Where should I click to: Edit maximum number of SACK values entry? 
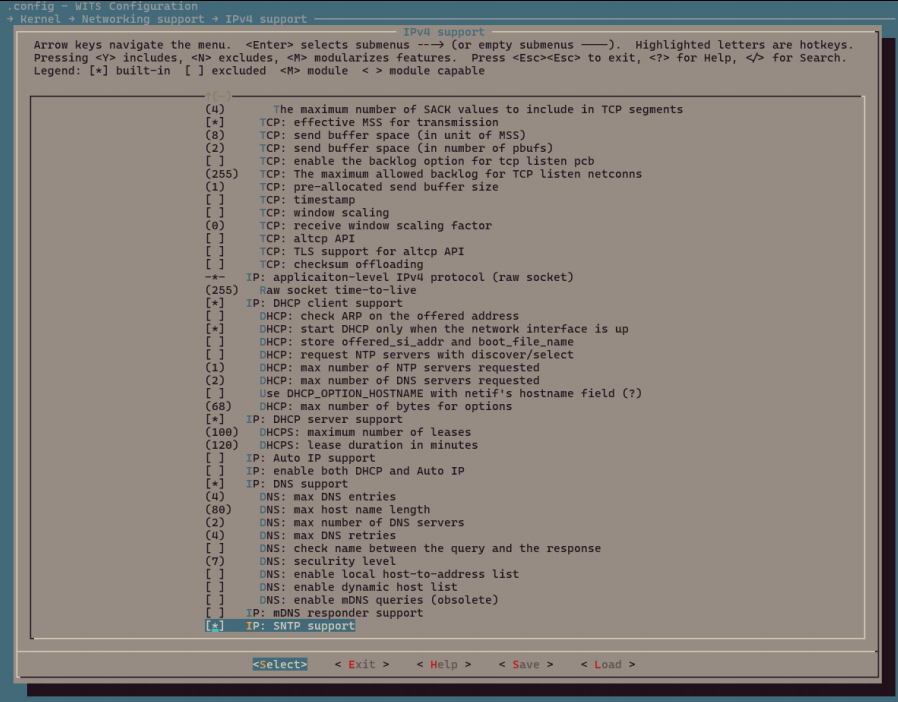click(x=444, y=109)
